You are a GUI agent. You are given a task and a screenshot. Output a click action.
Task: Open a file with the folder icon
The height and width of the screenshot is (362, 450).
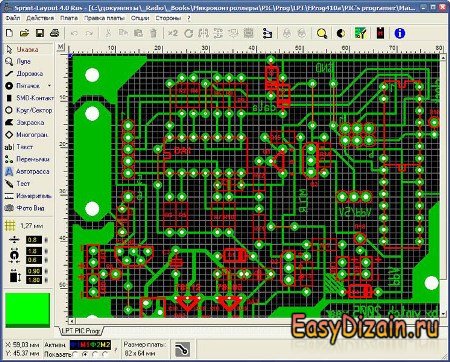pos(24,33)
